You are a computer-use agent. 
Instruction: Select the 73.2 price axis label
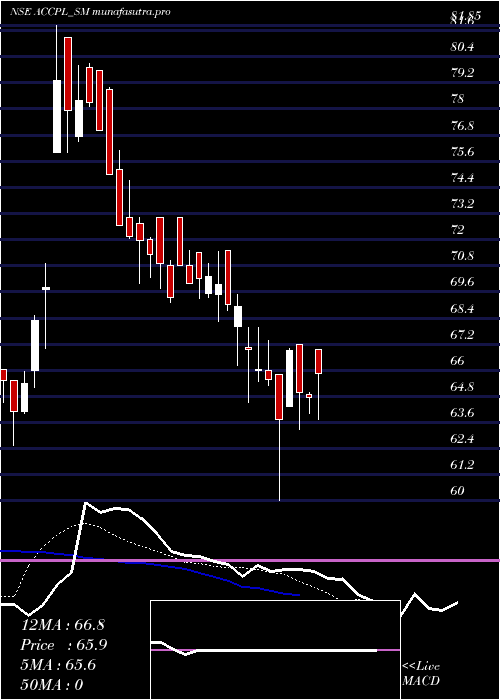(464, 204)
